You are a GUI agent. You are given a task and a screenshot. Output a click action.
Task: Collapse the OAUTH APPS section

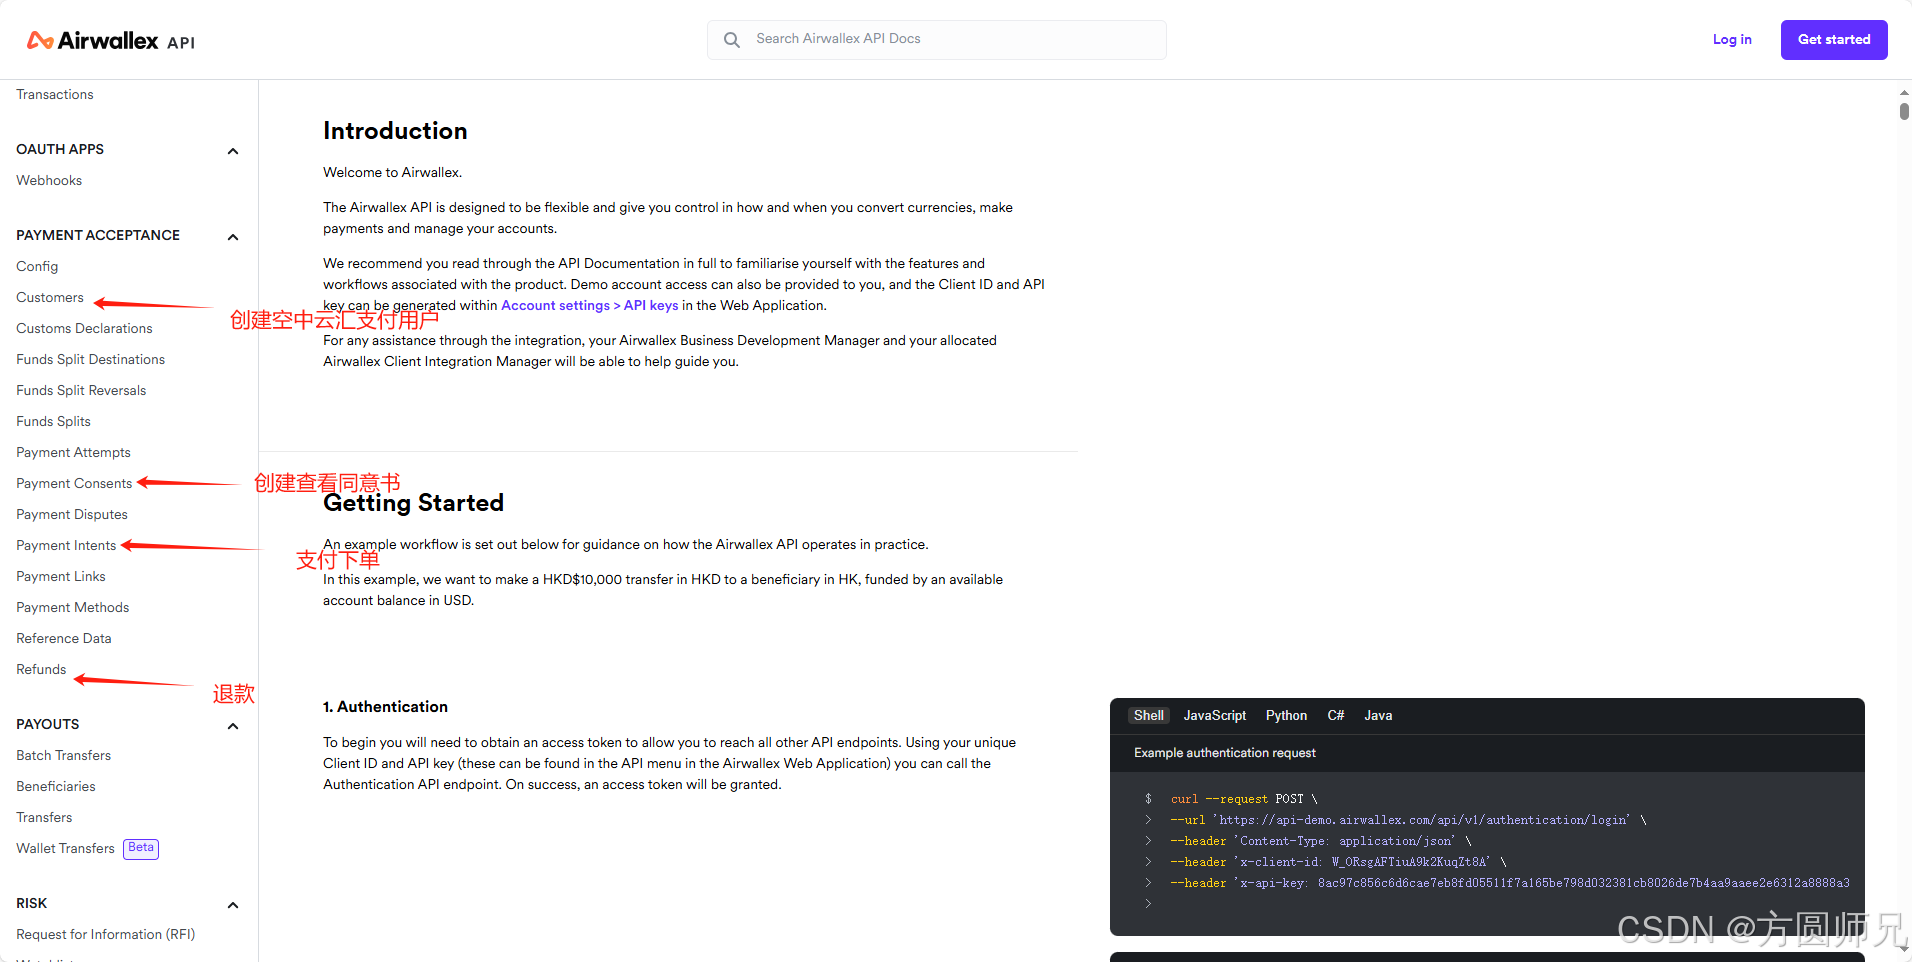233,151
